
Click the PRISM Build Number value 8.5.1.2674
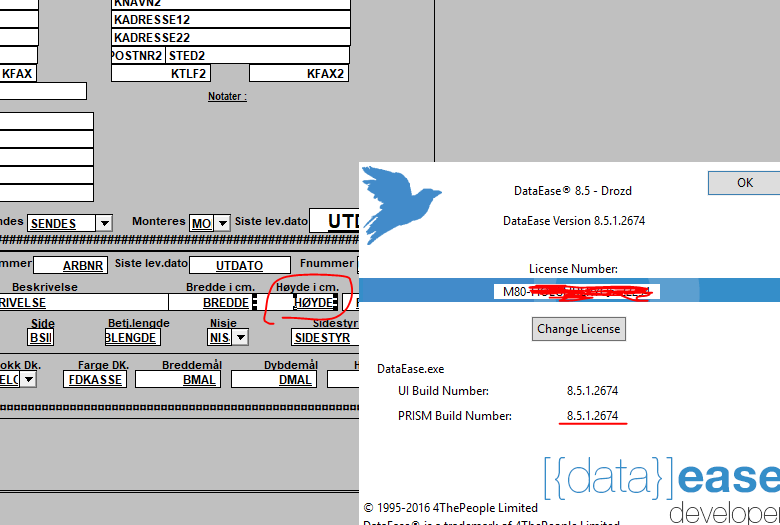(592, 416)
